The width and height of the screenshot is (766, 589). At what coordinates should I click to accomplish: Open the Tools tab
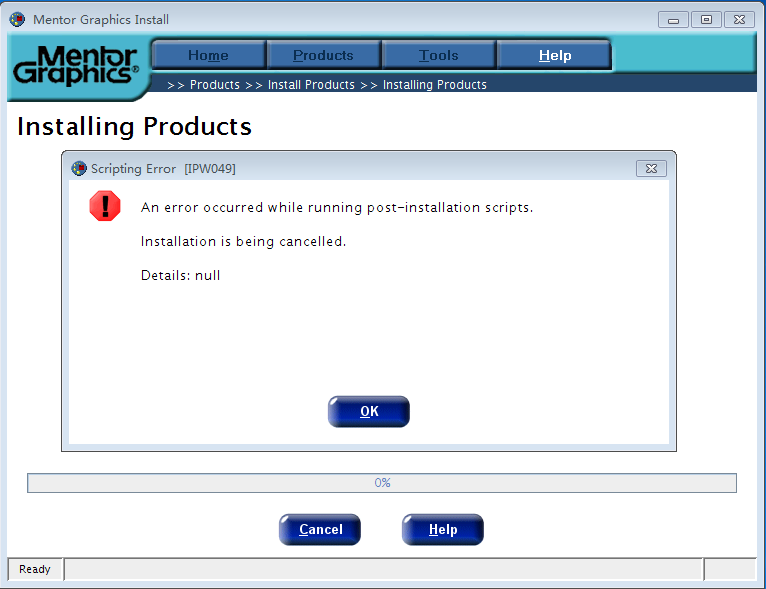(439, 55)
